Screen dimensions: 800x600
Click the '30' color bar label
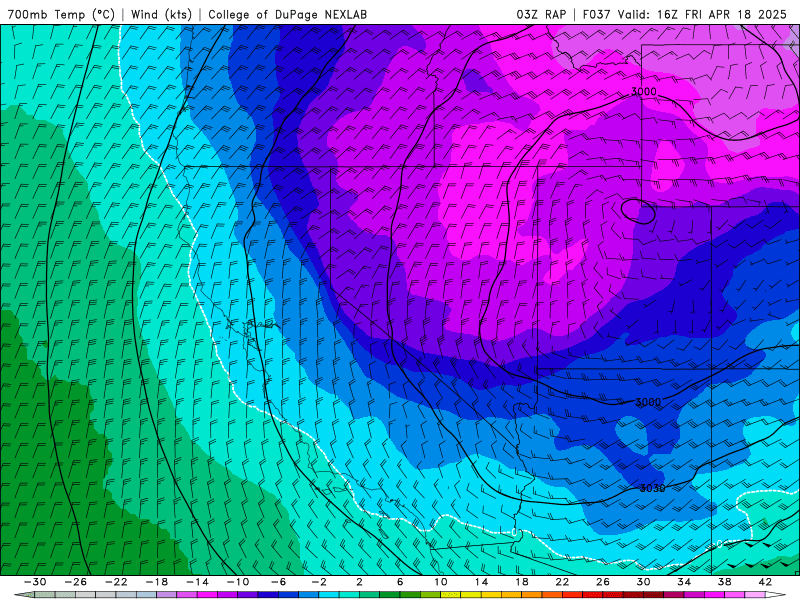point(643,582)
